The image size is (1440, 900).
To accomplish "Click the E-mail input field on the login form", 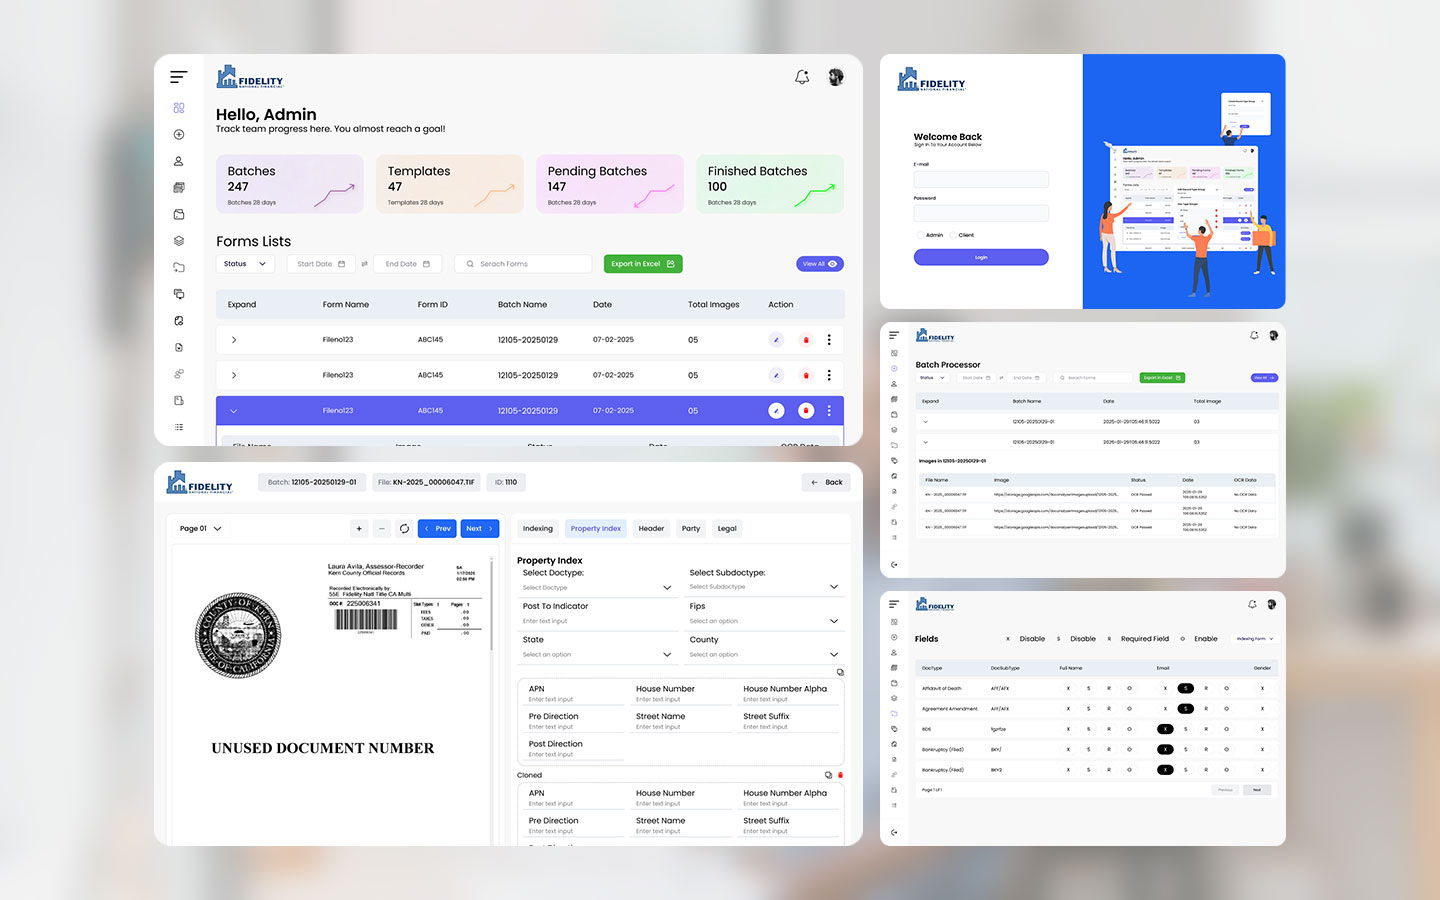I will click(x=981, y=179).
